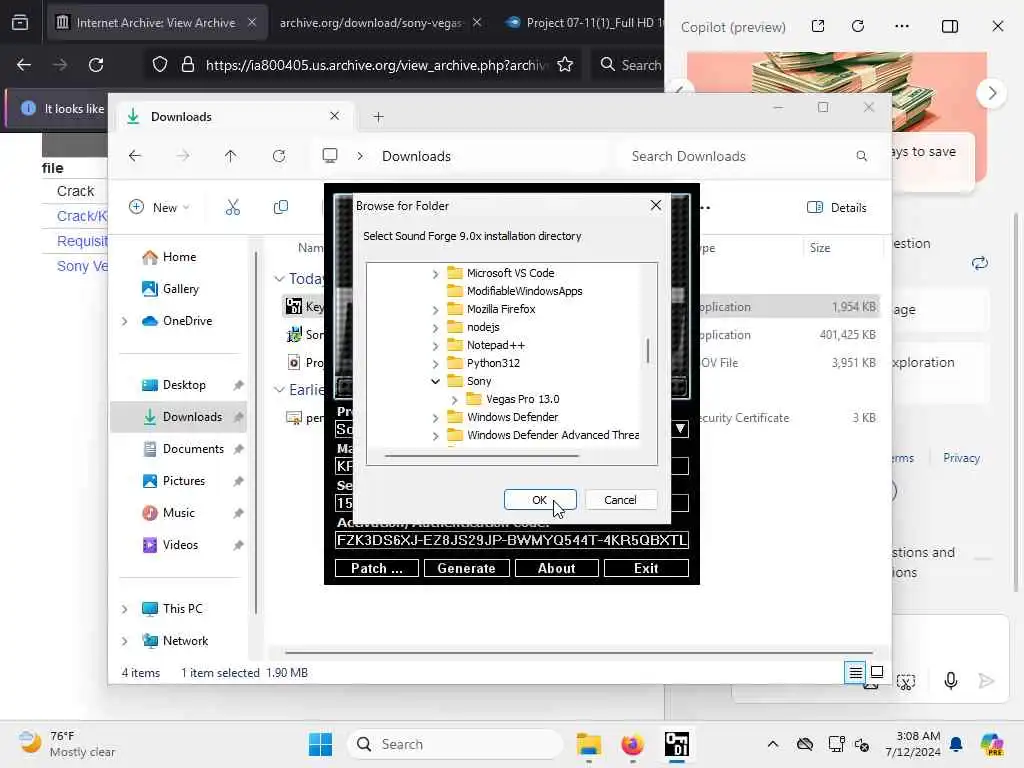Open the About button in keygen
Screen dimensions: 1024x768
pyautogui.click(x=556, y=568)
